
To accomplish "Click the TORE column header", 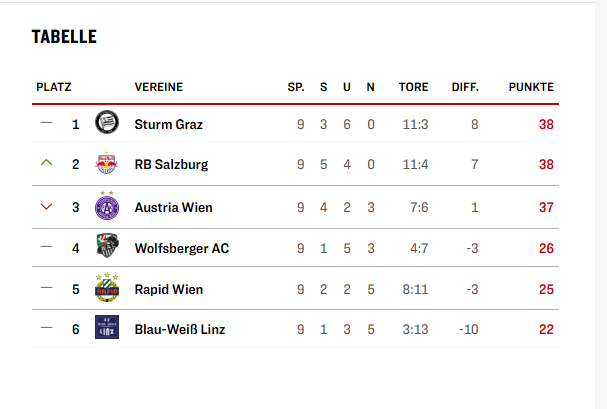I will (x=413, y=87).
